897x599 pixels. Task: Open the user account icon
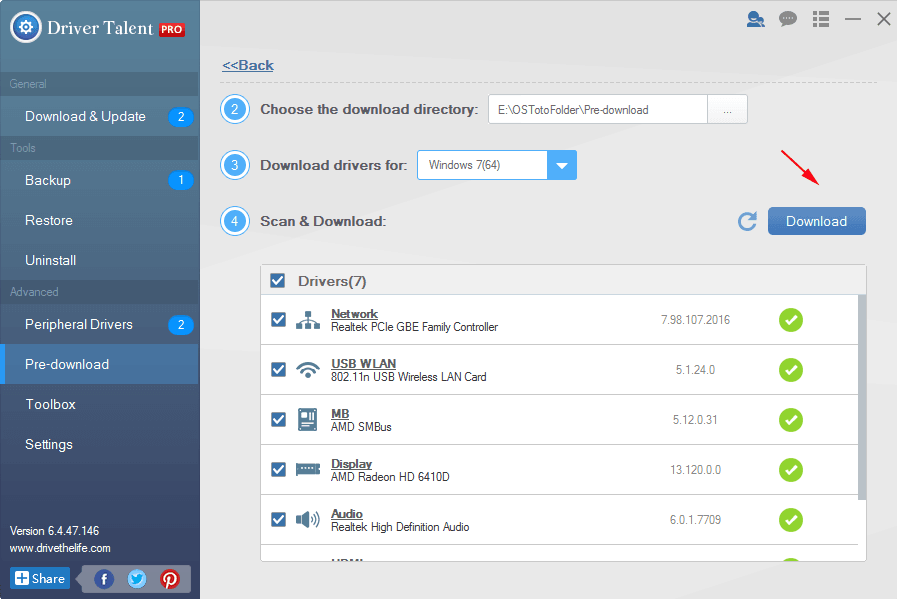(x=755, y=19)
